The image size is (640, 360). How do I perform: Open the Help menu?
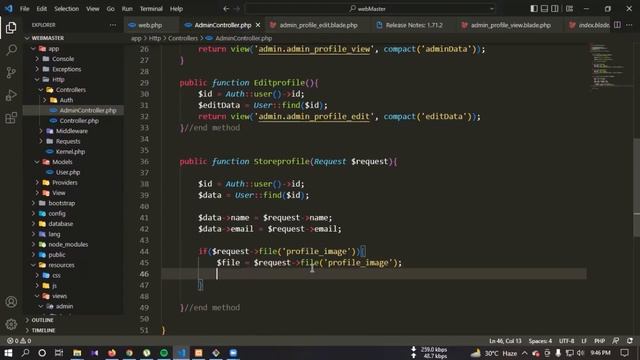pyautogui.click(x=176, y=9)
